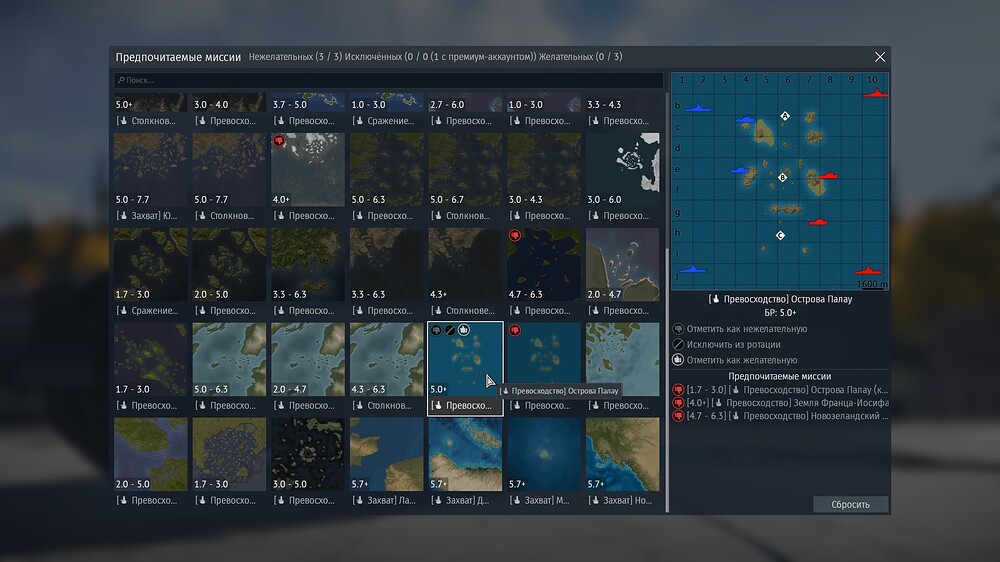This screenshot has height=562, width=1000.
Task: Click the like icon on the hovered Palau tile
Action: coord(464,330)
